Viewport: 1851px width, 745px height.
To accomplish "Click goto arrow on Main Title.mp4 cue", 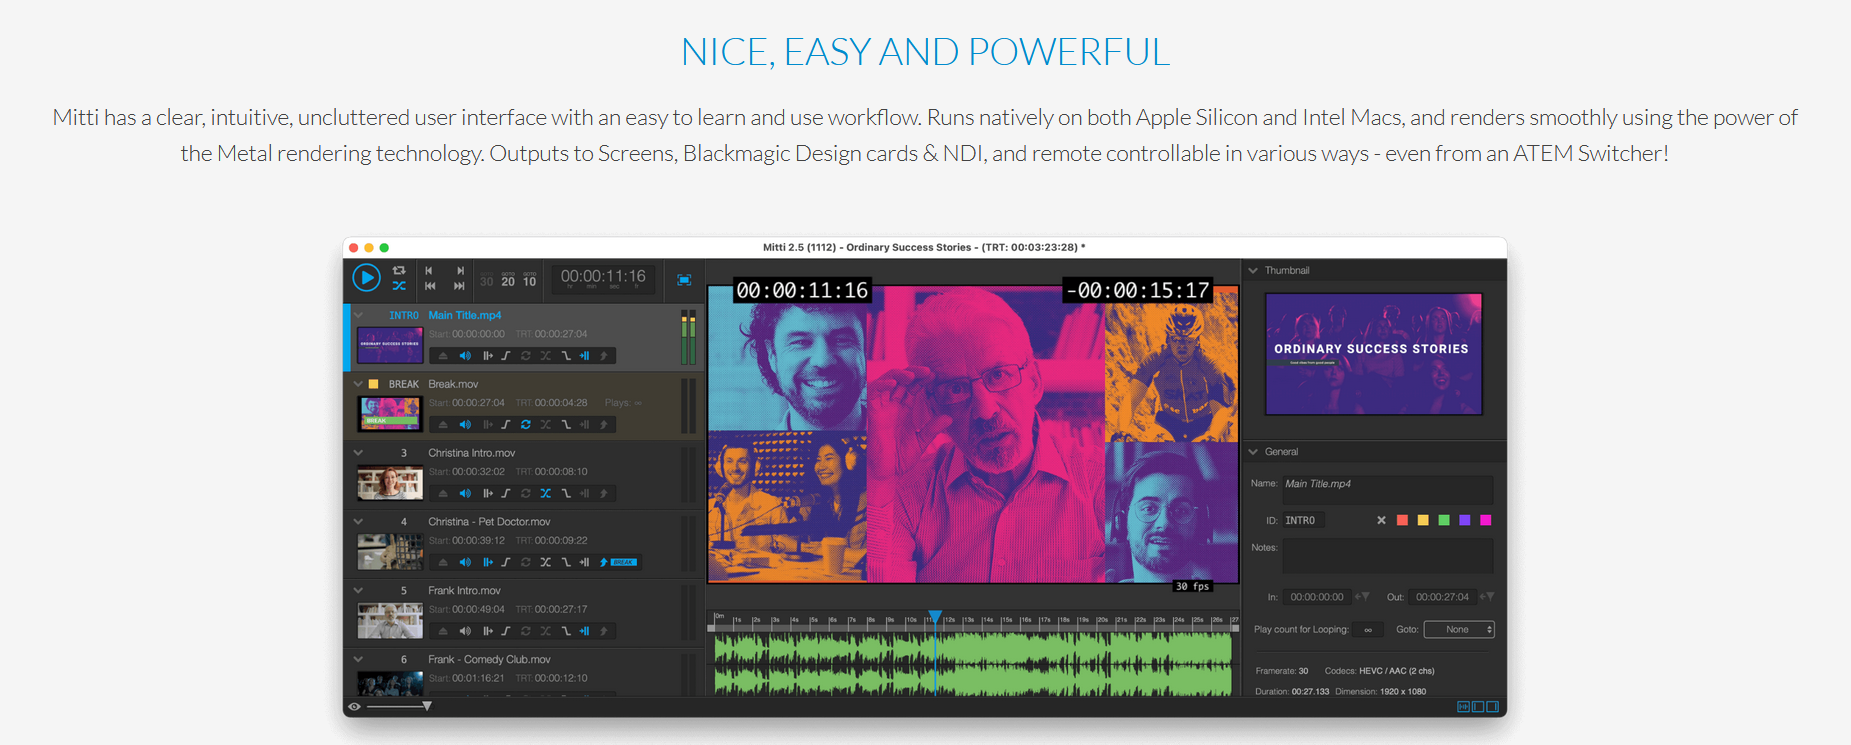I will pos(604,356).
